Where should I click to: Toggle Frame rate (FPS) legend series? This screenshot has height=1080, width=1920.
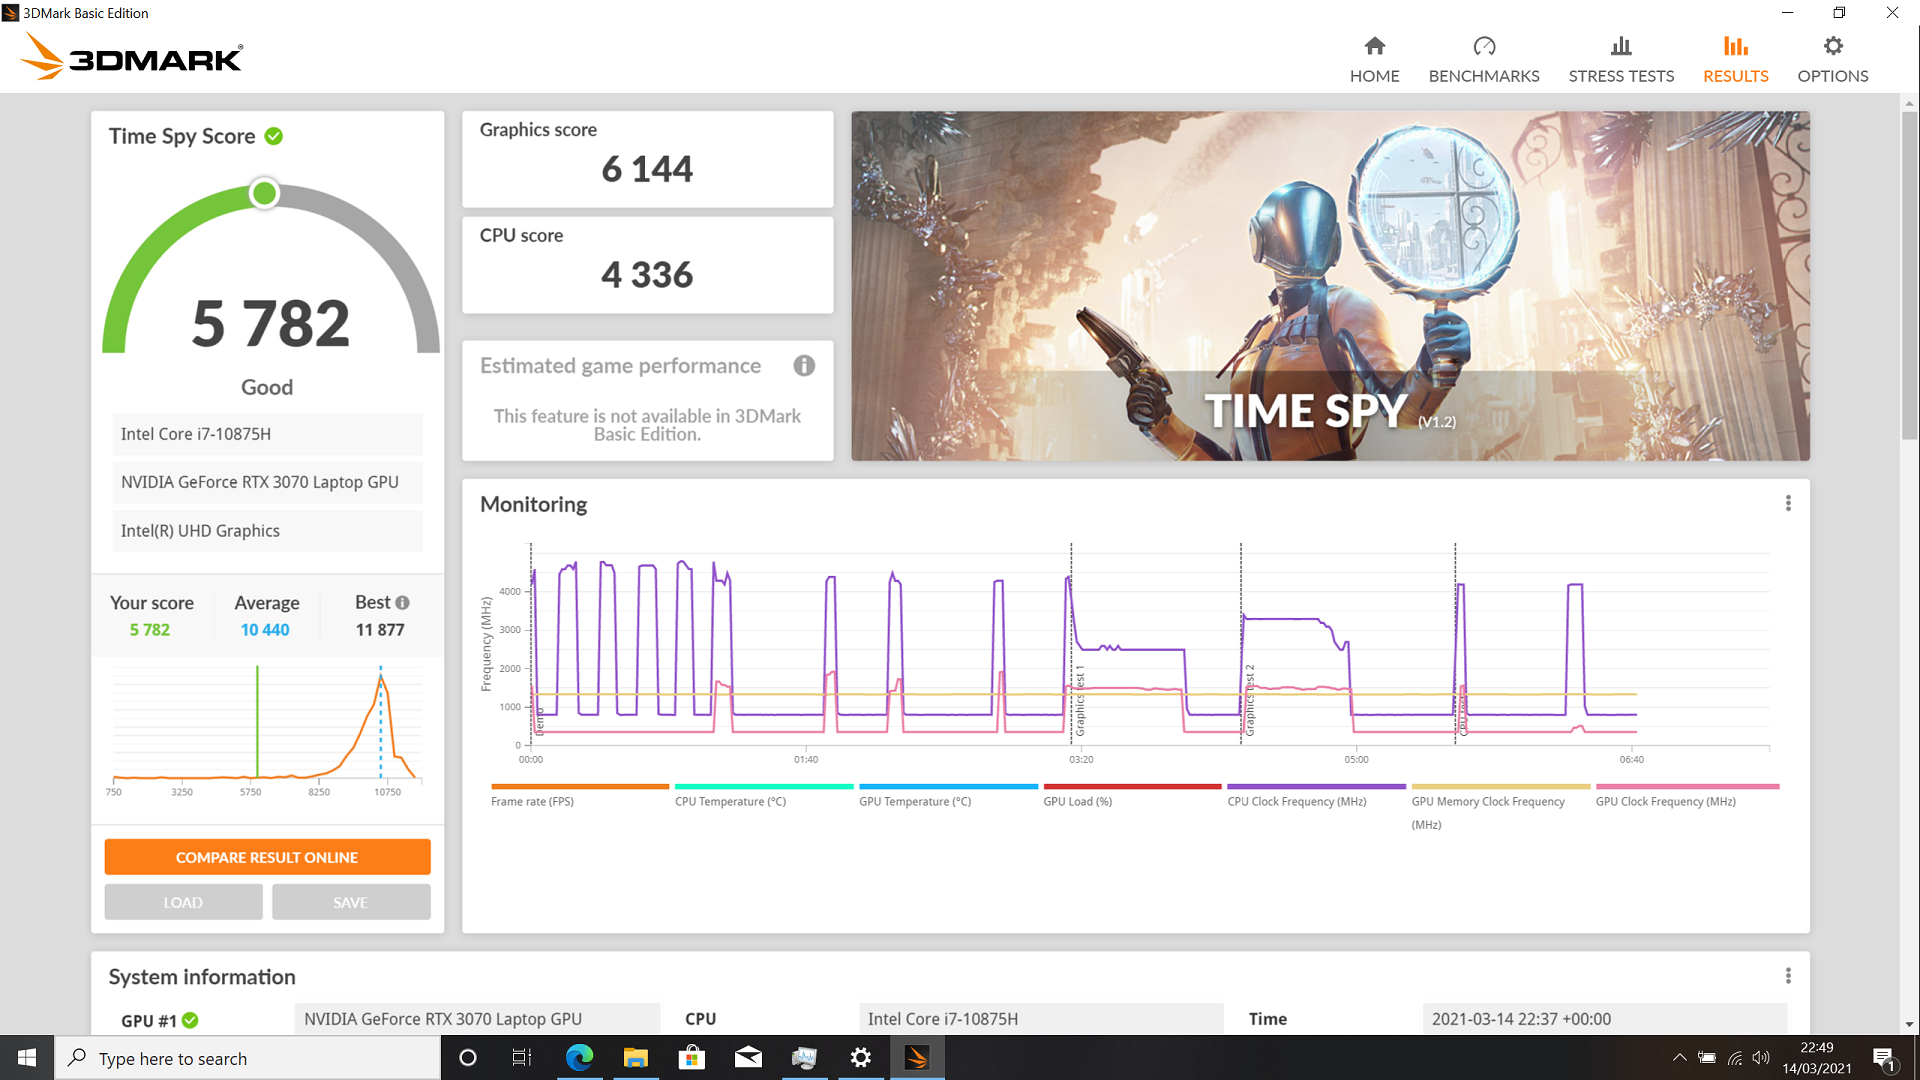click(x=579, y=796)
